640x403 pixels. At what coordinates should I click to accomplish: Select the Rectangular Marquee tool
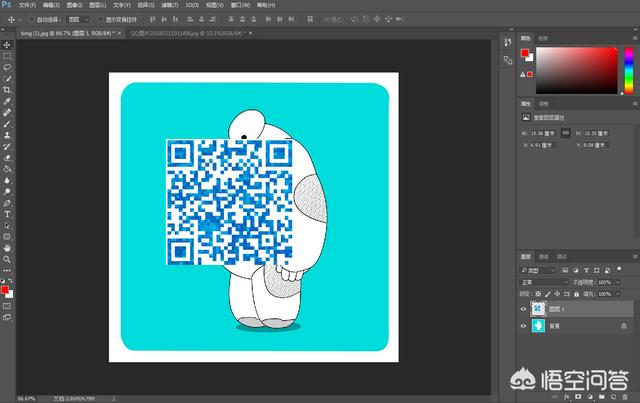coord(7,56)
